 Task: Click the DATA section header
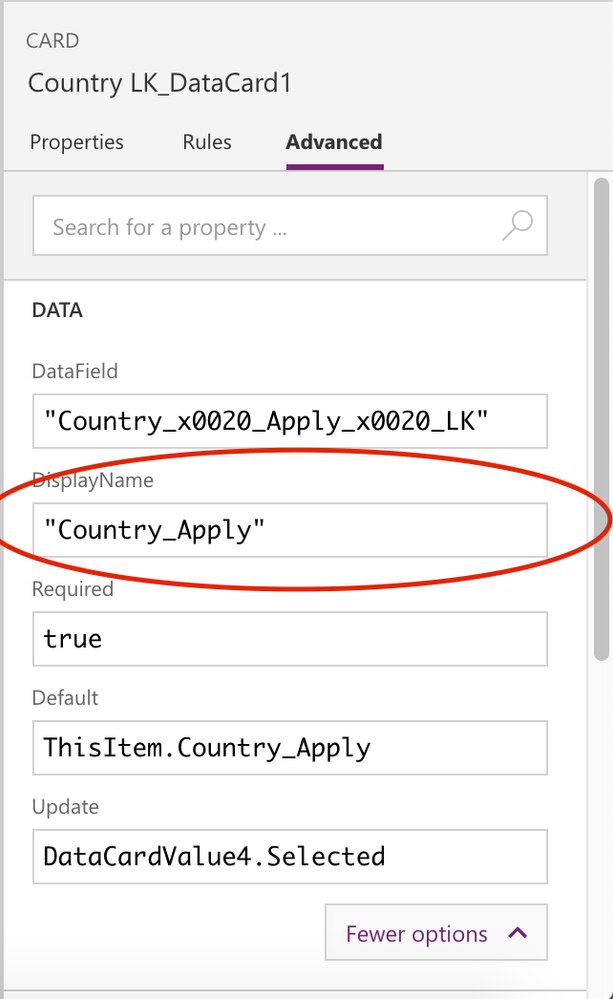pos(57,310)
